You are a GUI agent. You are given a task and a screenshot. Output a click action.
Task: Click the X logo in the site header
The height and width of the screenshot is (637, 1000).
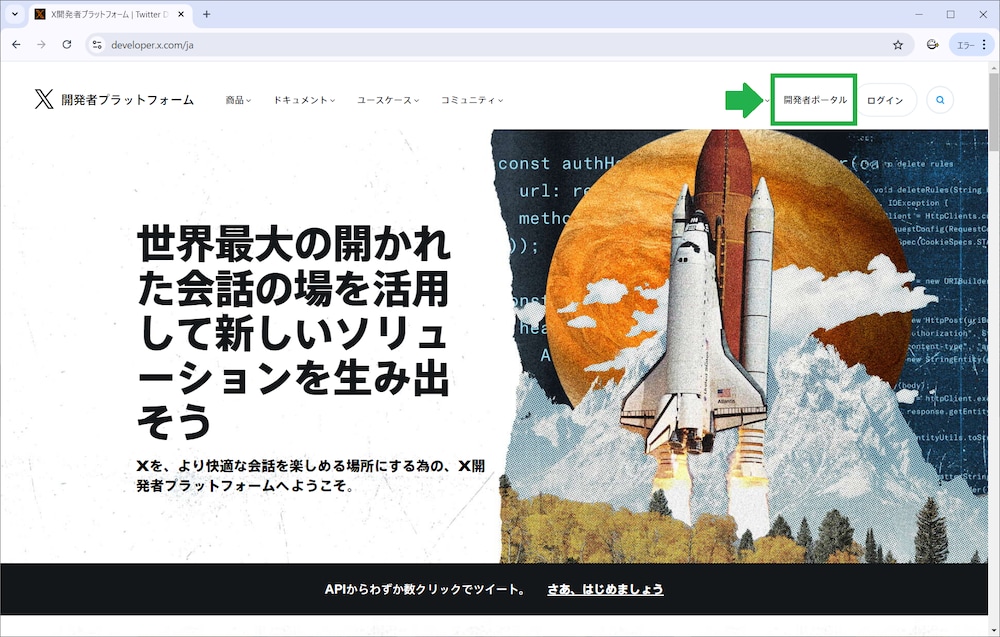click(44, 99)
